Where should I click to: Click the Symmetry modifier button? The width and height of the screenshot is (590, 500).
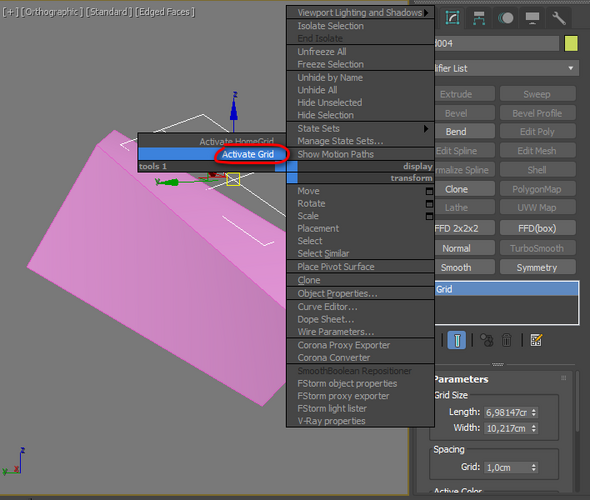point(537,267)
